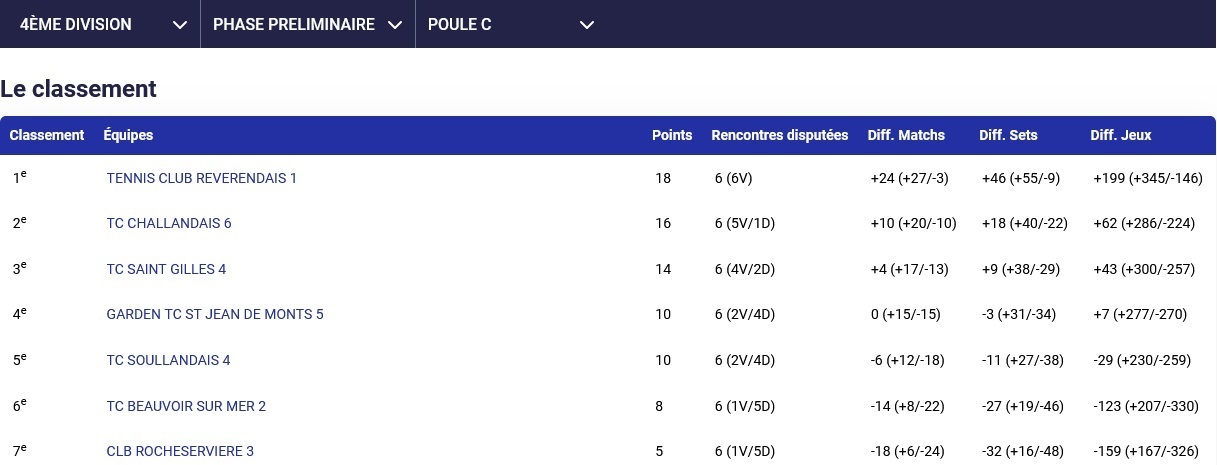This screenshot has width=1217, height=465.
Task: Click the TC SOULLANDAIS 4 team link
Action: tap(168, 360)
